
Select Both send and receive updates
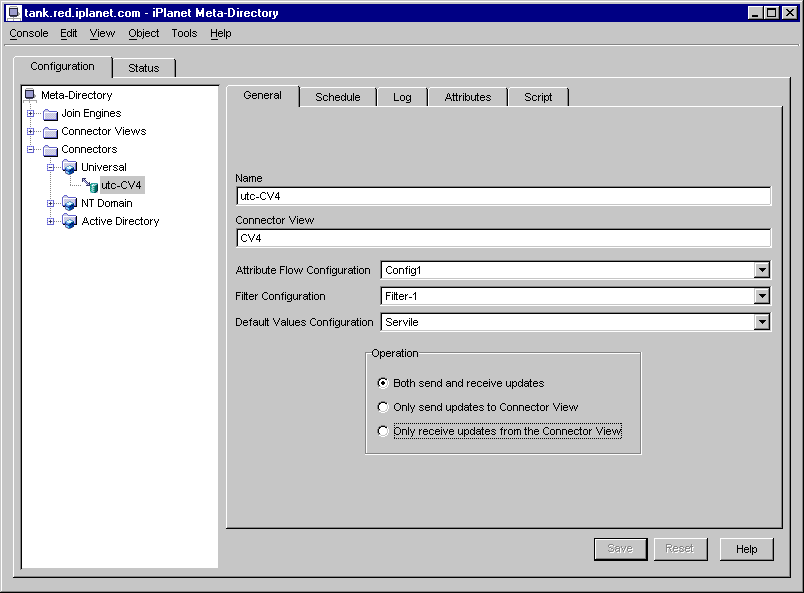click(x=383, y=383)
